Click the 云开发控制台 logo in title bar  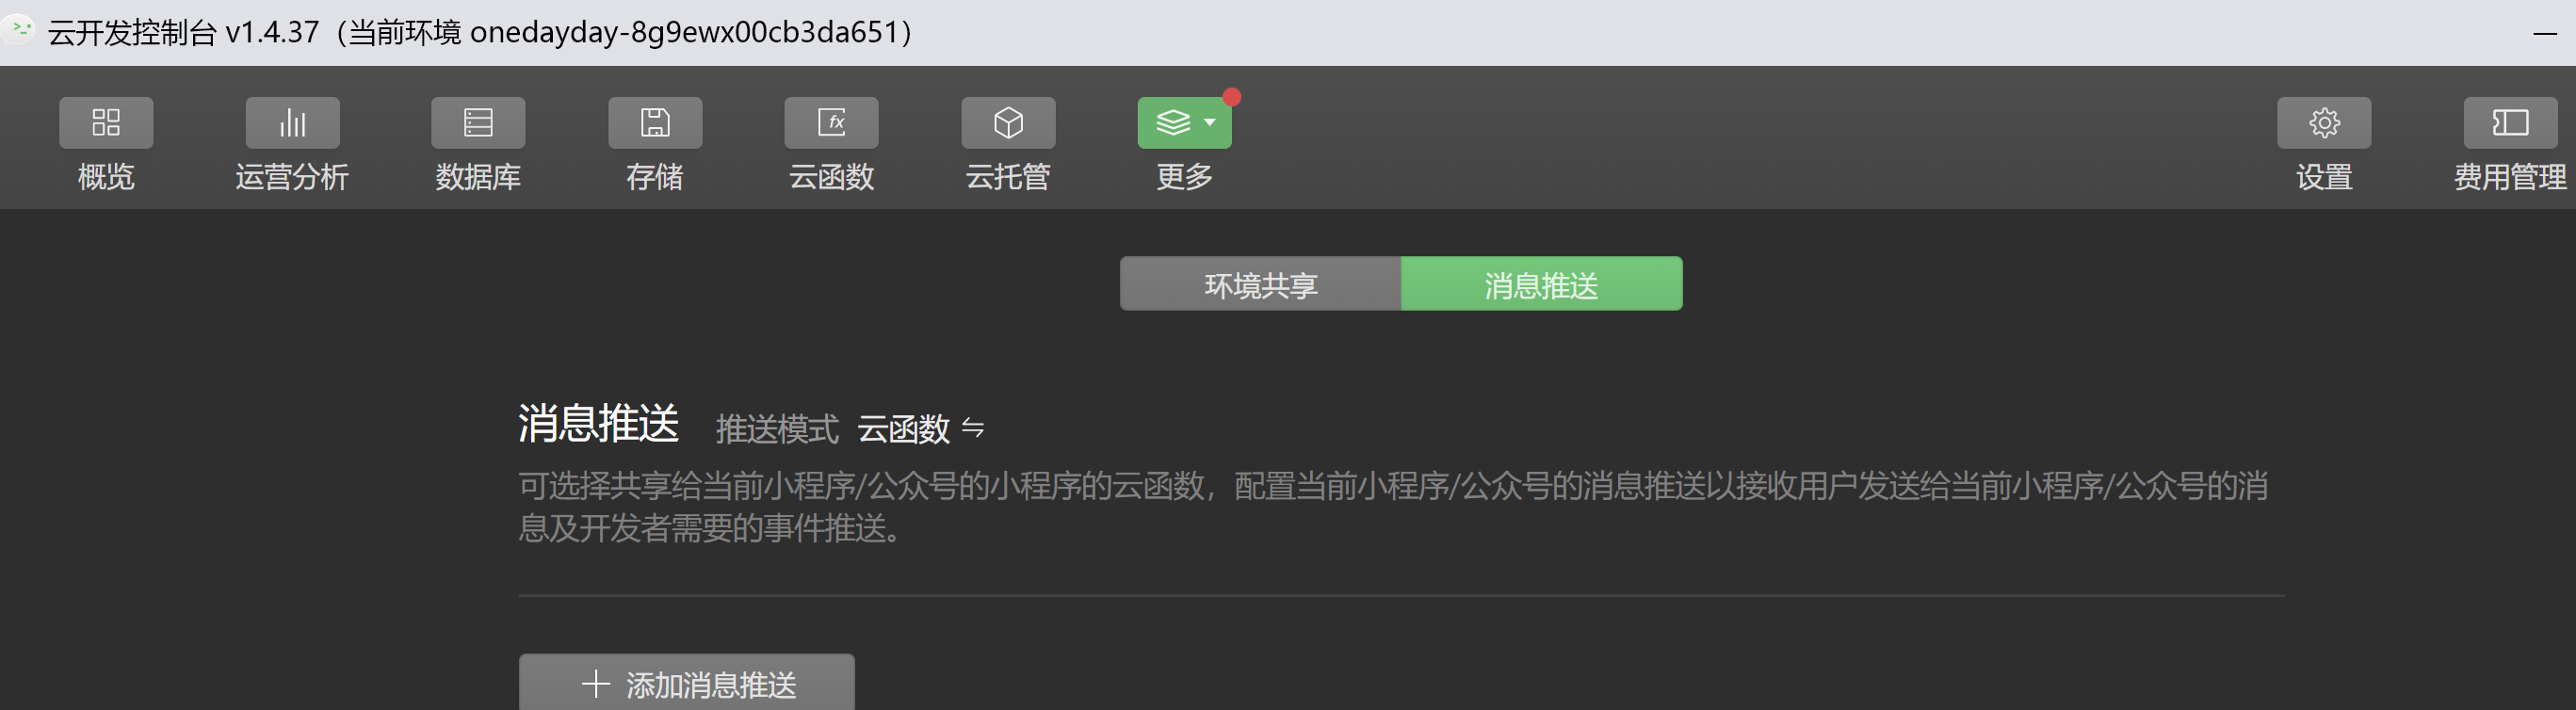(18, 30)
